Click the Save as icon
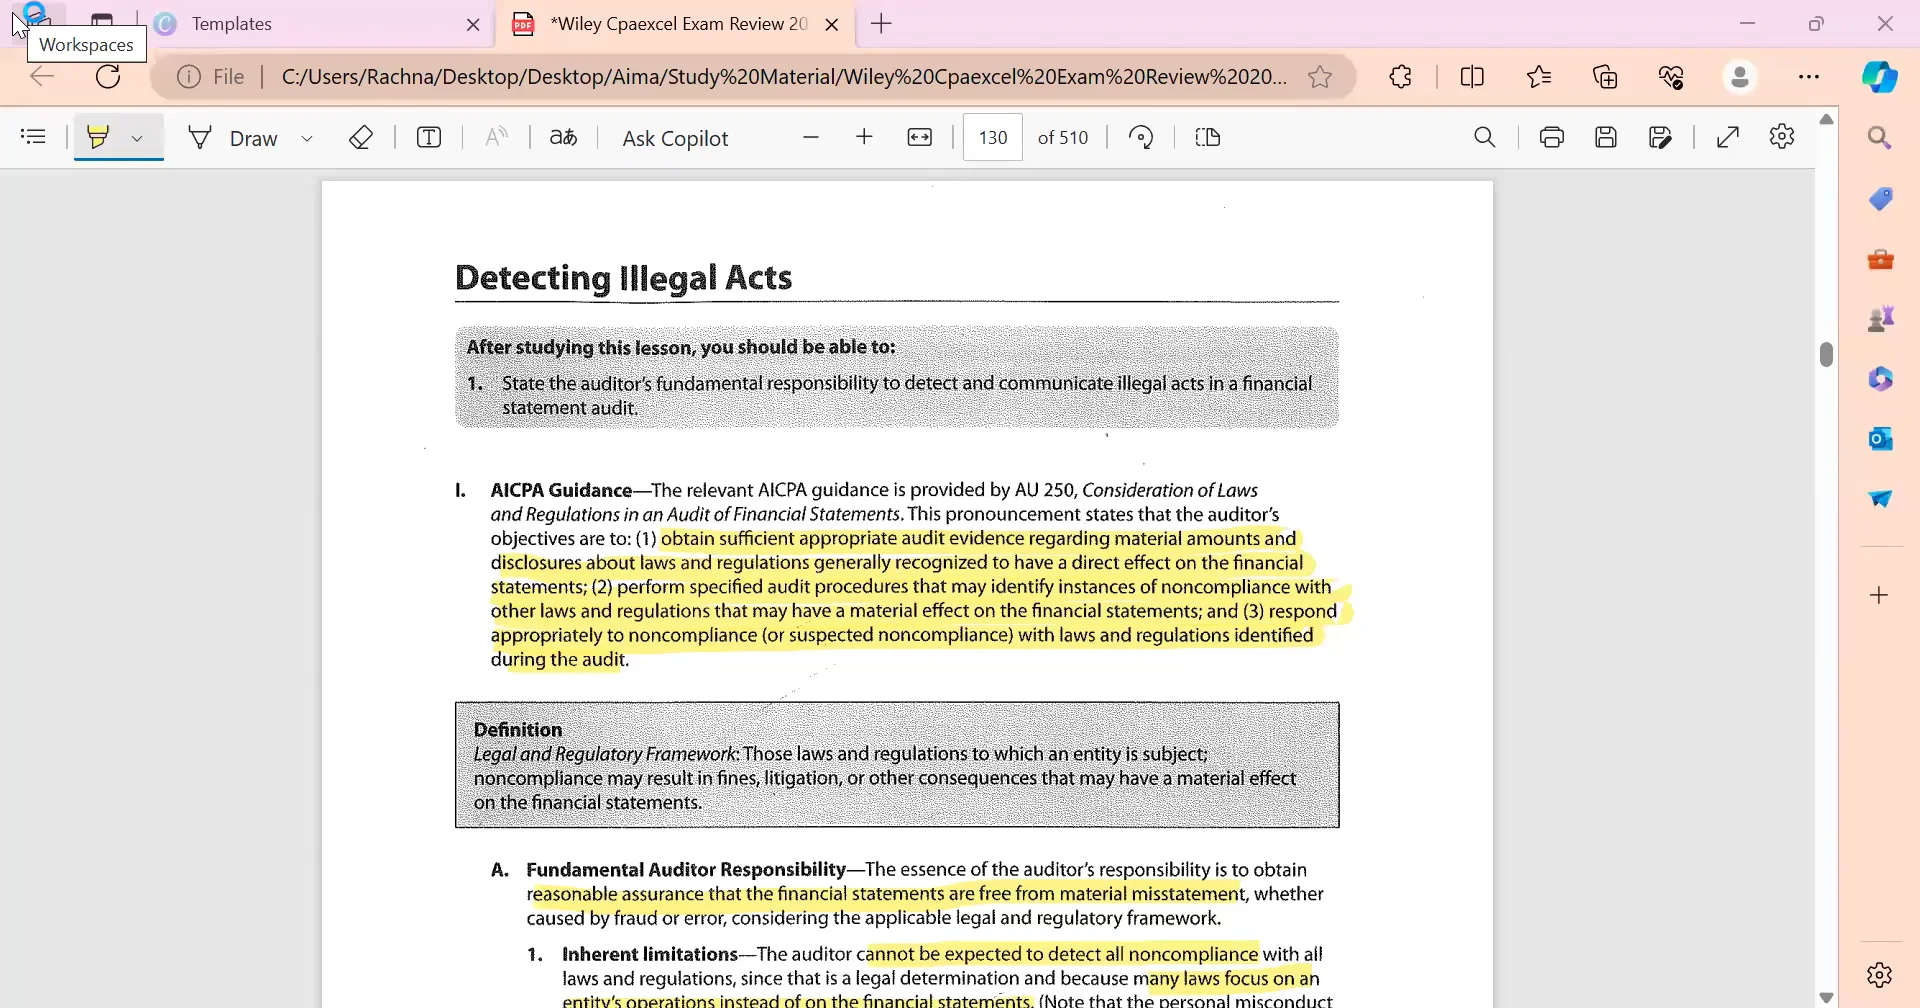 [1661, 137]
